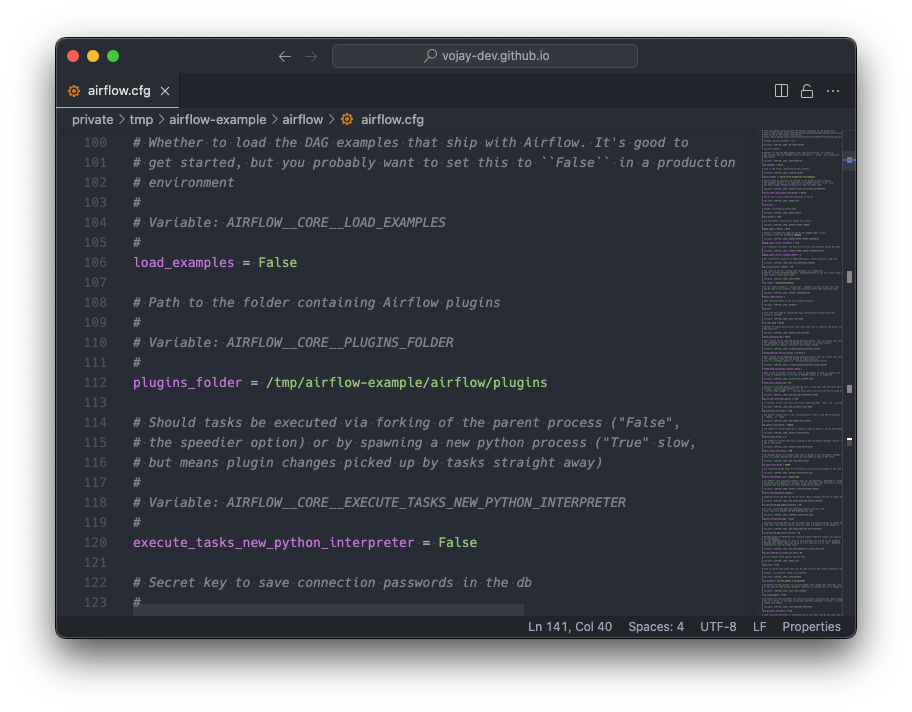The height and width of the screenshot is (712, 912).
Task: Click Ln 141, Col 40 to go to line
Action: 568,626
